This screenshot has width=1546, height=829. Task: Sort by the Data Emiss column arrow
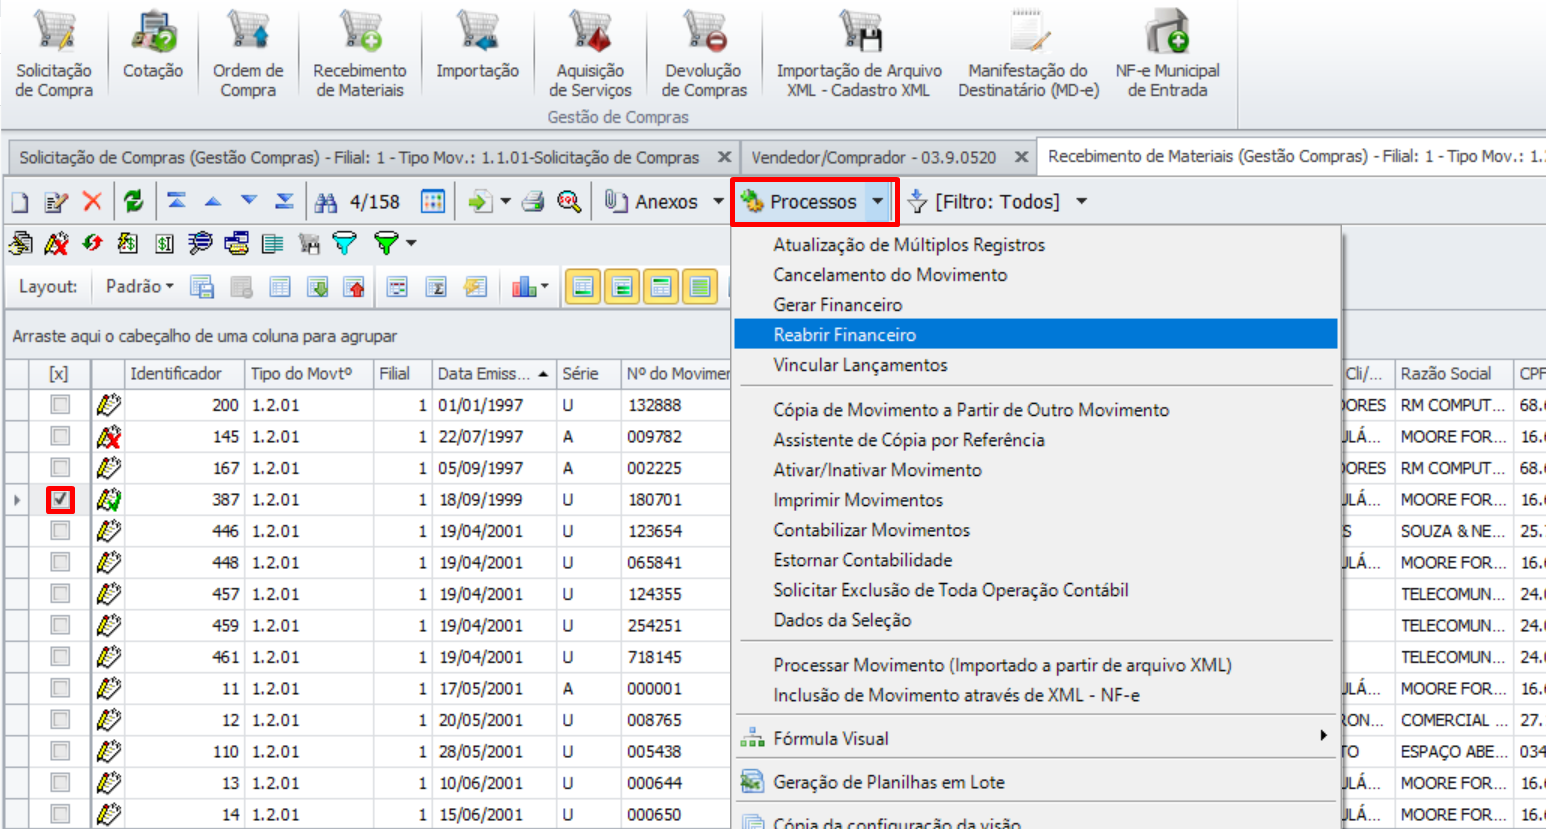(543, 374)
